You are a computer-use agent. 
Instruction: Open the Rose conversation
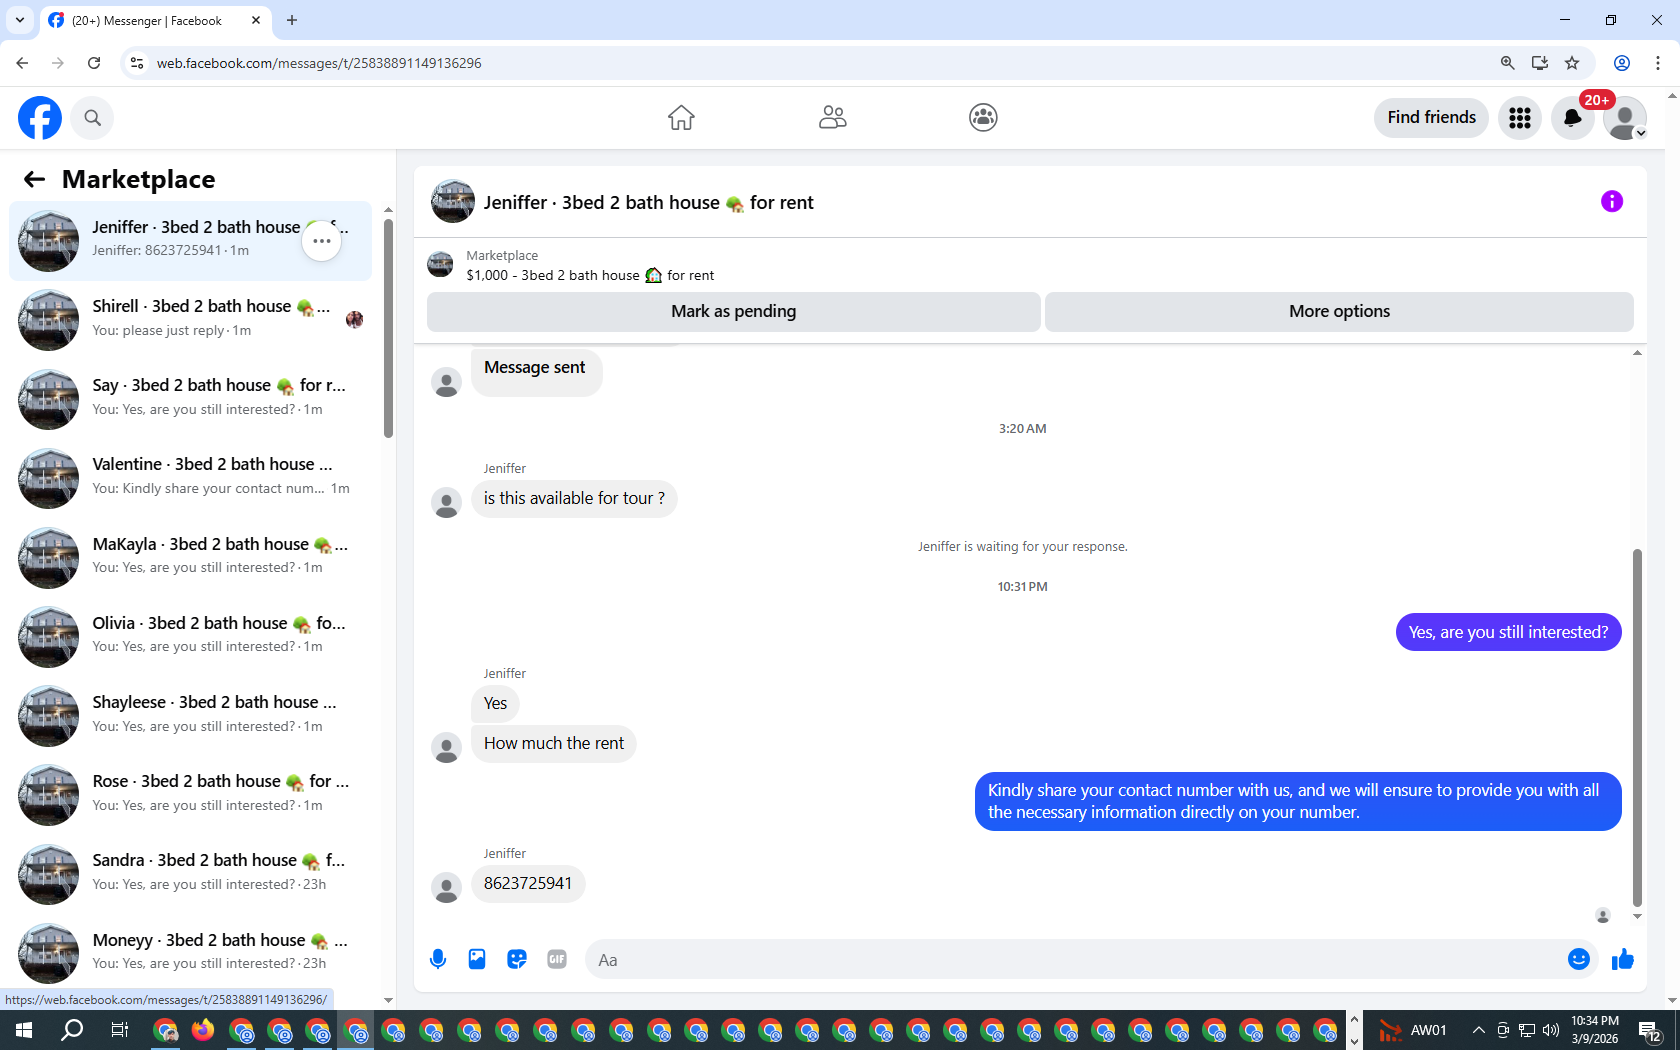click(x=190, y=795)
